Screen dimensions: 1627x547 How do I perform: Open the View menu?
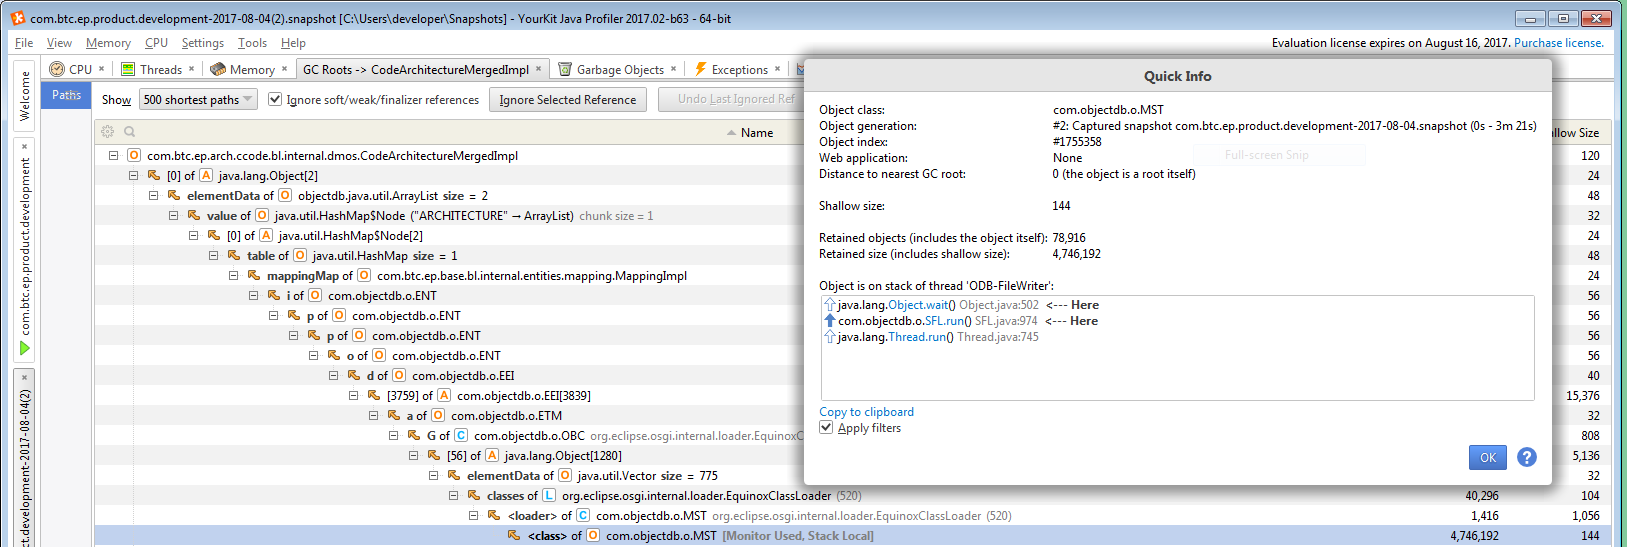[59, 43]
